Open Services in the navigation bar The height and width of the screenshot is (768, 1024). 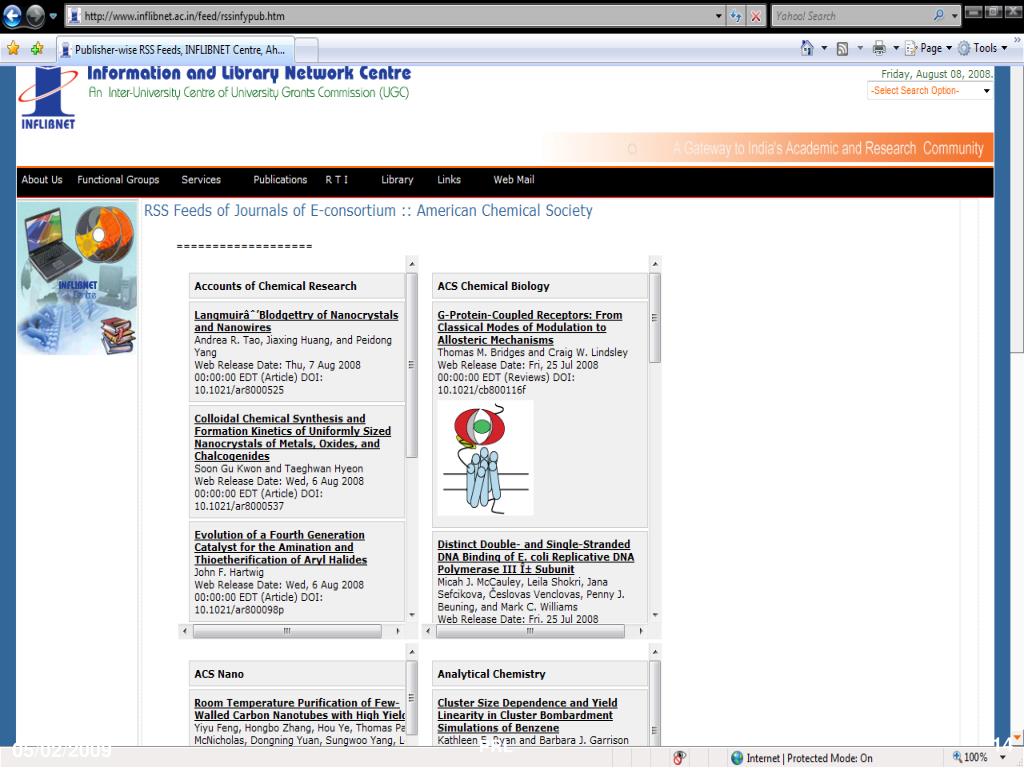(201, 180)
